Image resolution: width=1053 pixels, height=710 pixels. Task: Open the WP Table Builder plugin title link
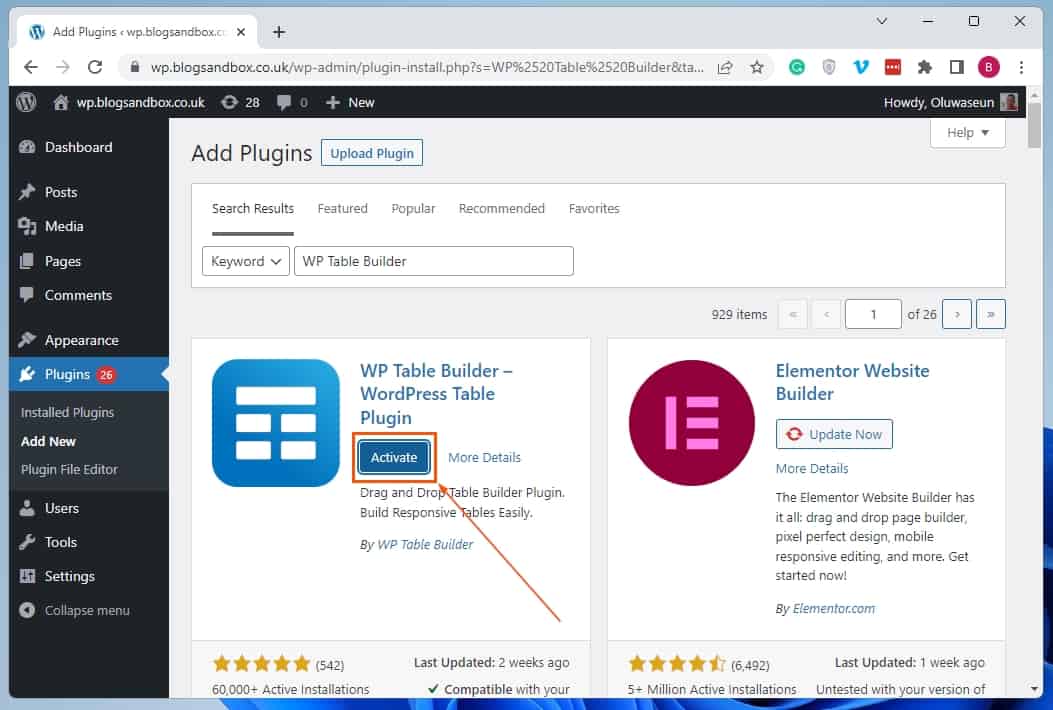(436, 394)
